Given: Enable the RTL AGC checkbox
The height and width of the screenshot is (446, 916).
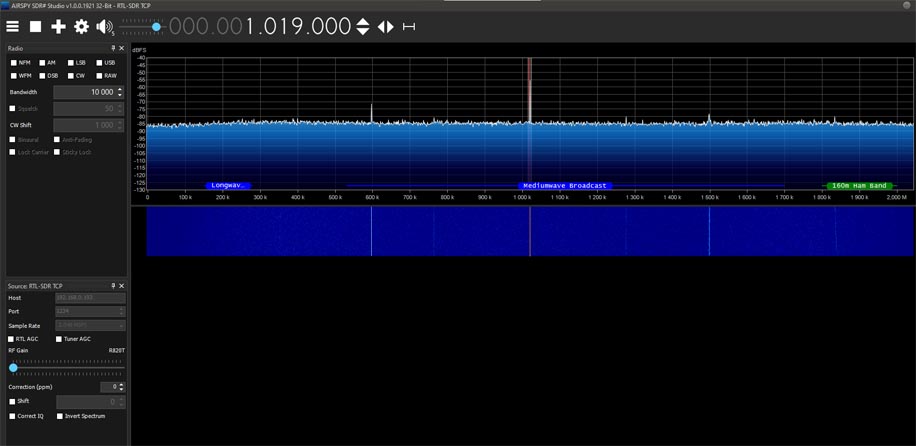Looking at the screenshot, I should 12,339.
